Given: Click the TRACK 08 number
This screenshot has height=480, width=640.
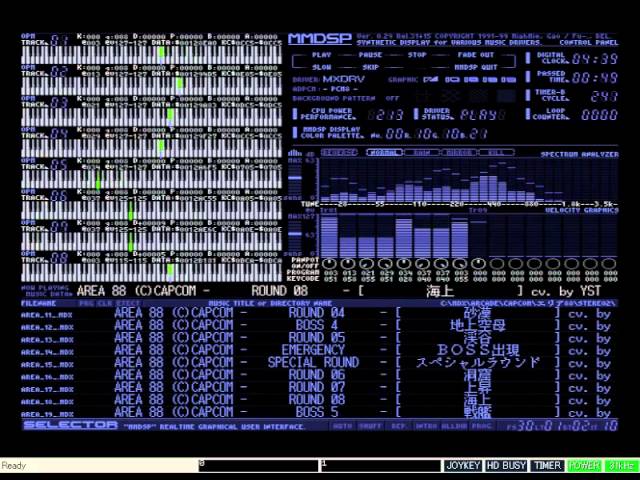Looking at the screenshot, I should click(x=59, y=258).
